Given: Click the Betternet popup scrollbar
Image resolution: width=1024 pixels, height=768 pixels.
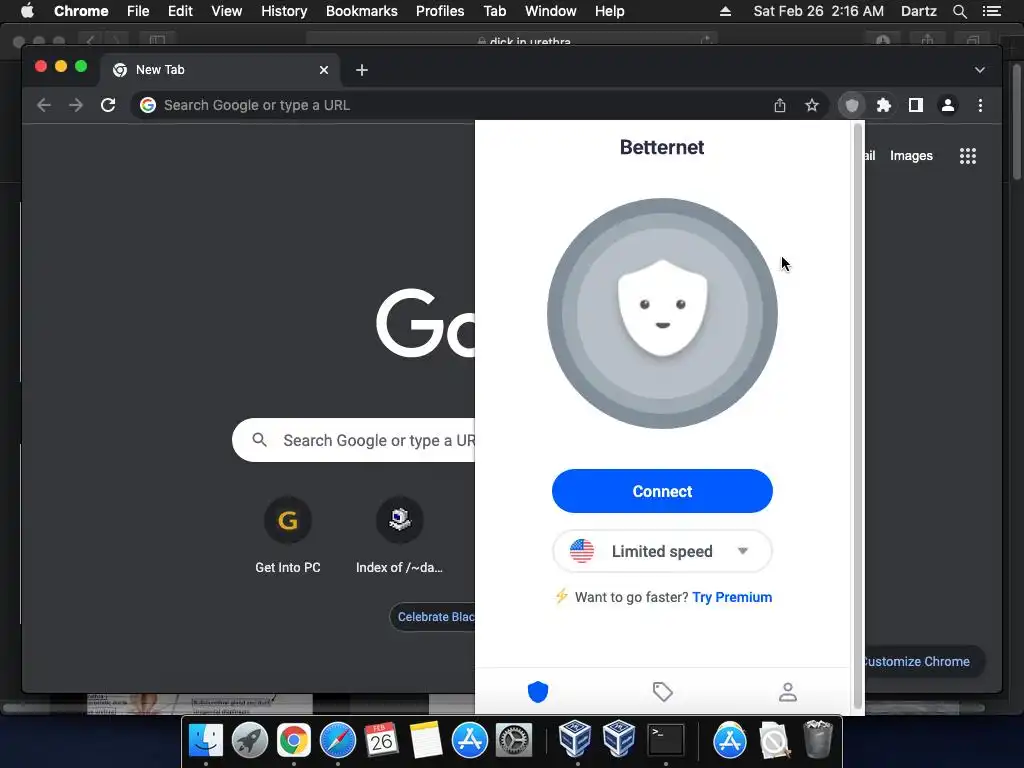Looking at the screenshot, I should [x=857, y=417].
